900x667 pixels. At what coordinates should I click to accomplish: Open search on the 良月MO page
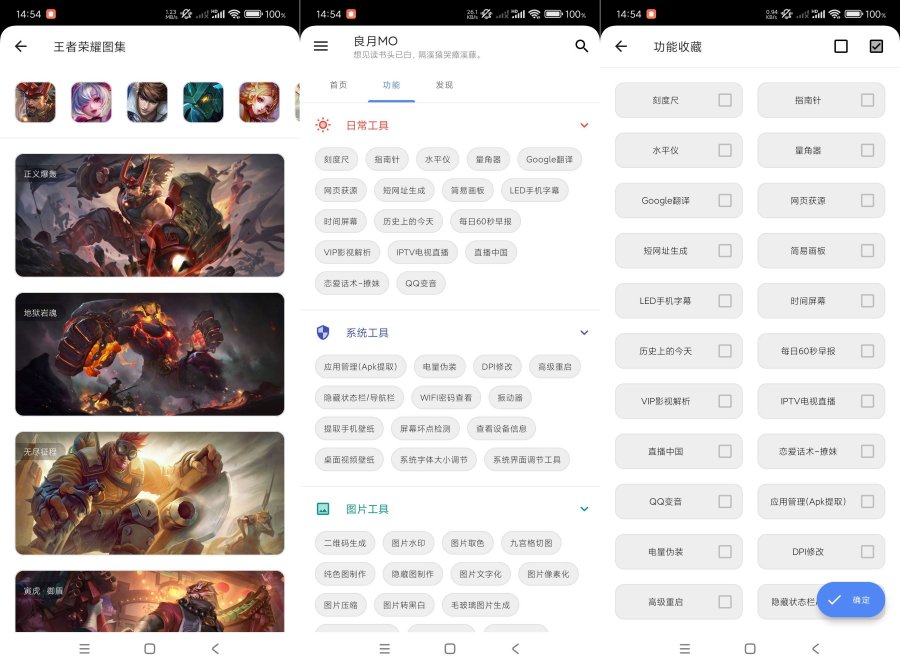tap(582, 46)
